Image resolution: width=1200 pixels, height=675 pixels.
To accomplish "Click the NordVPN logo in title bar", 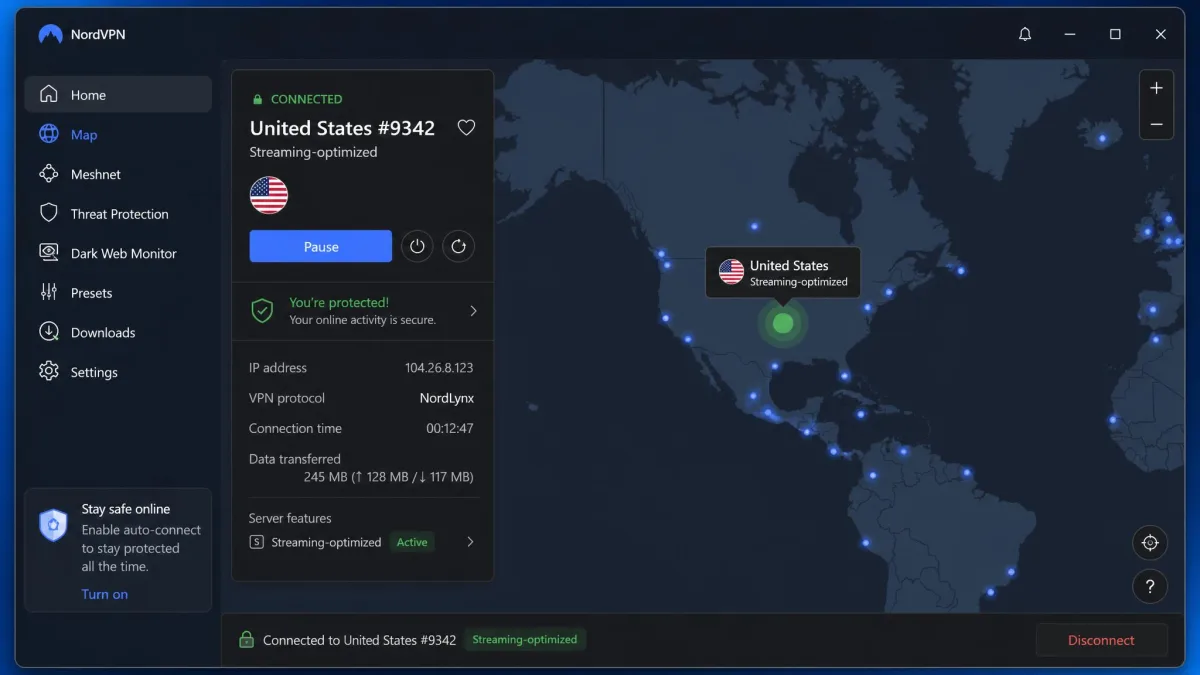I will [x=50, y=34].
